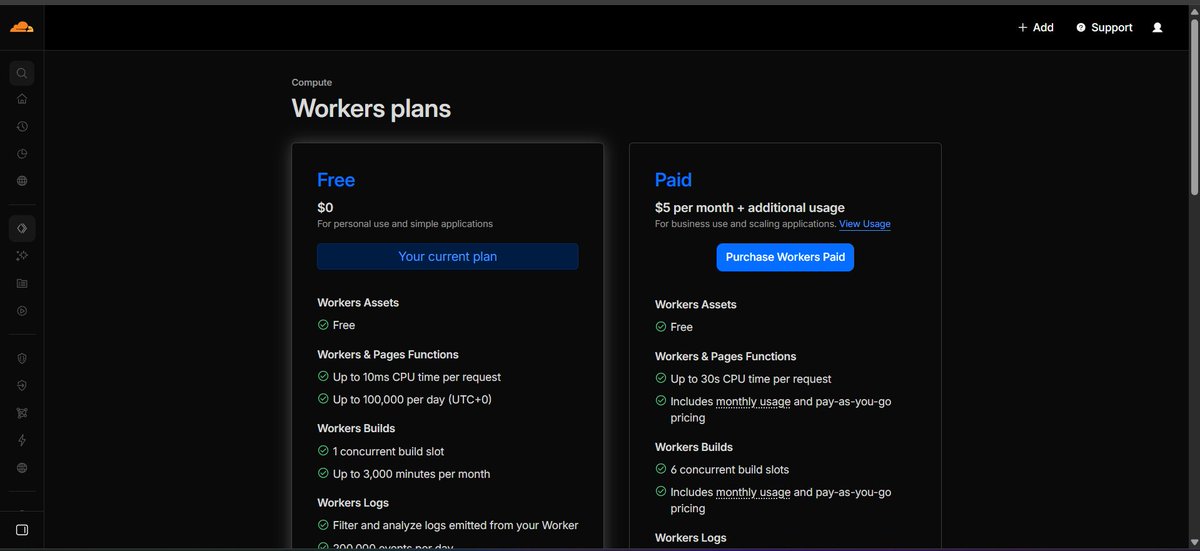The width and height of the screenshot is (1200, 551).
Task: Click Purchase Workers Paid button
Action: 785,257
